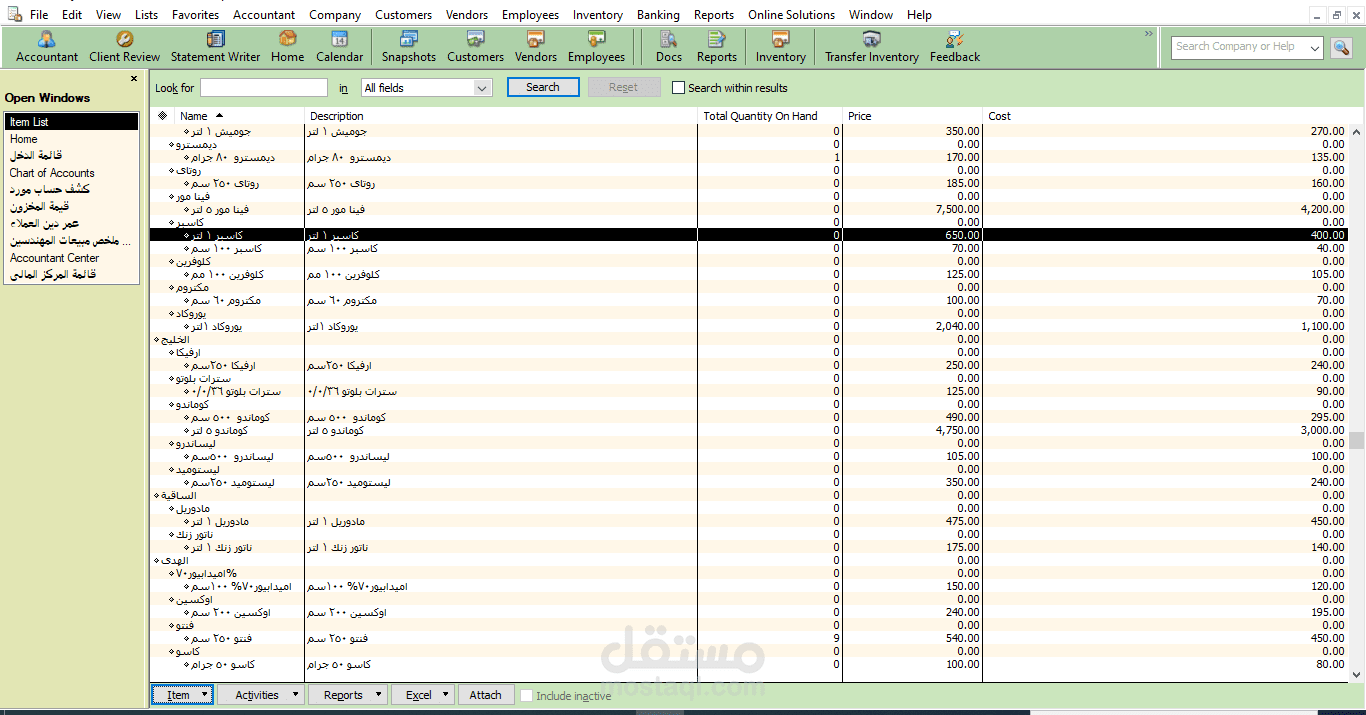
Task: Open the Accountant menu
Action: pyautogui.click(x=264, y=15)
